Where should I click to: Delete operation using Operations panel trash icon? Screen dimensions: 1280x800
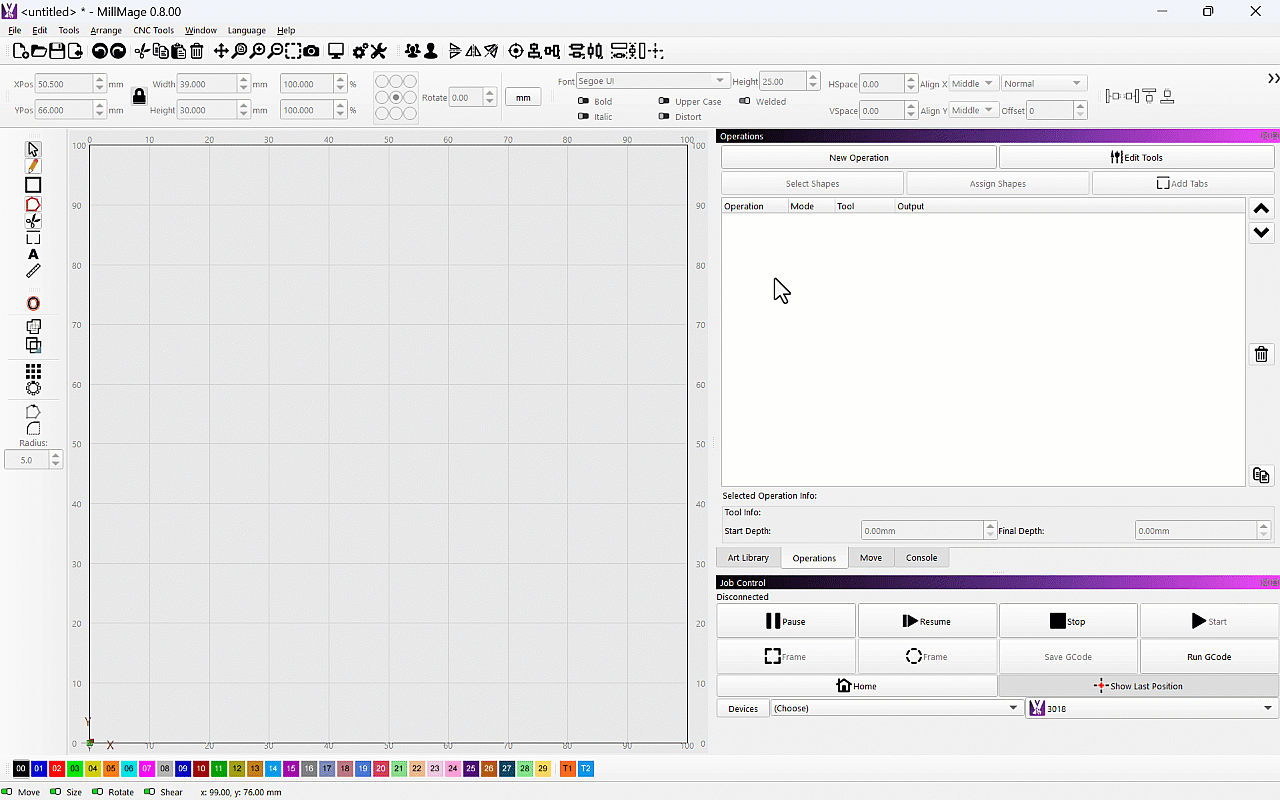[x=1261, y=354]
